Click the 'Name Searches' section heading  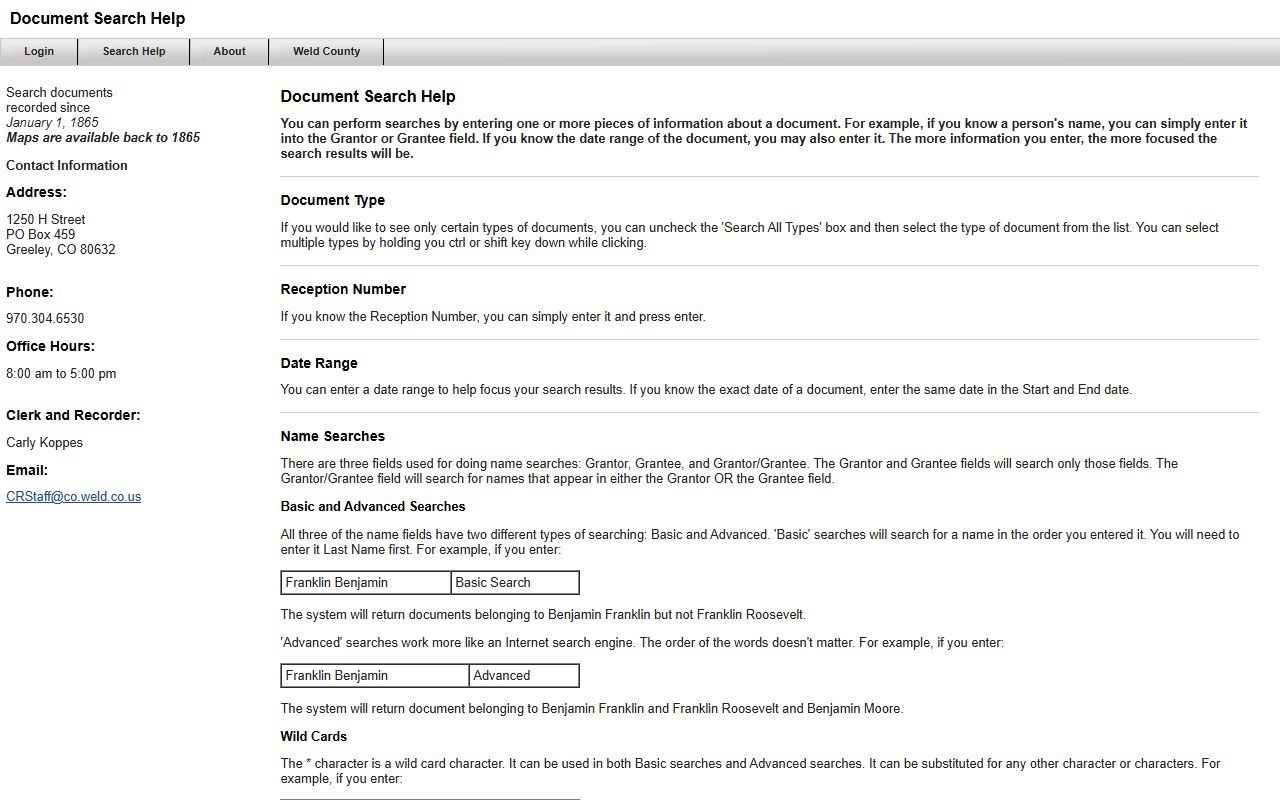(x=333, y=437)
